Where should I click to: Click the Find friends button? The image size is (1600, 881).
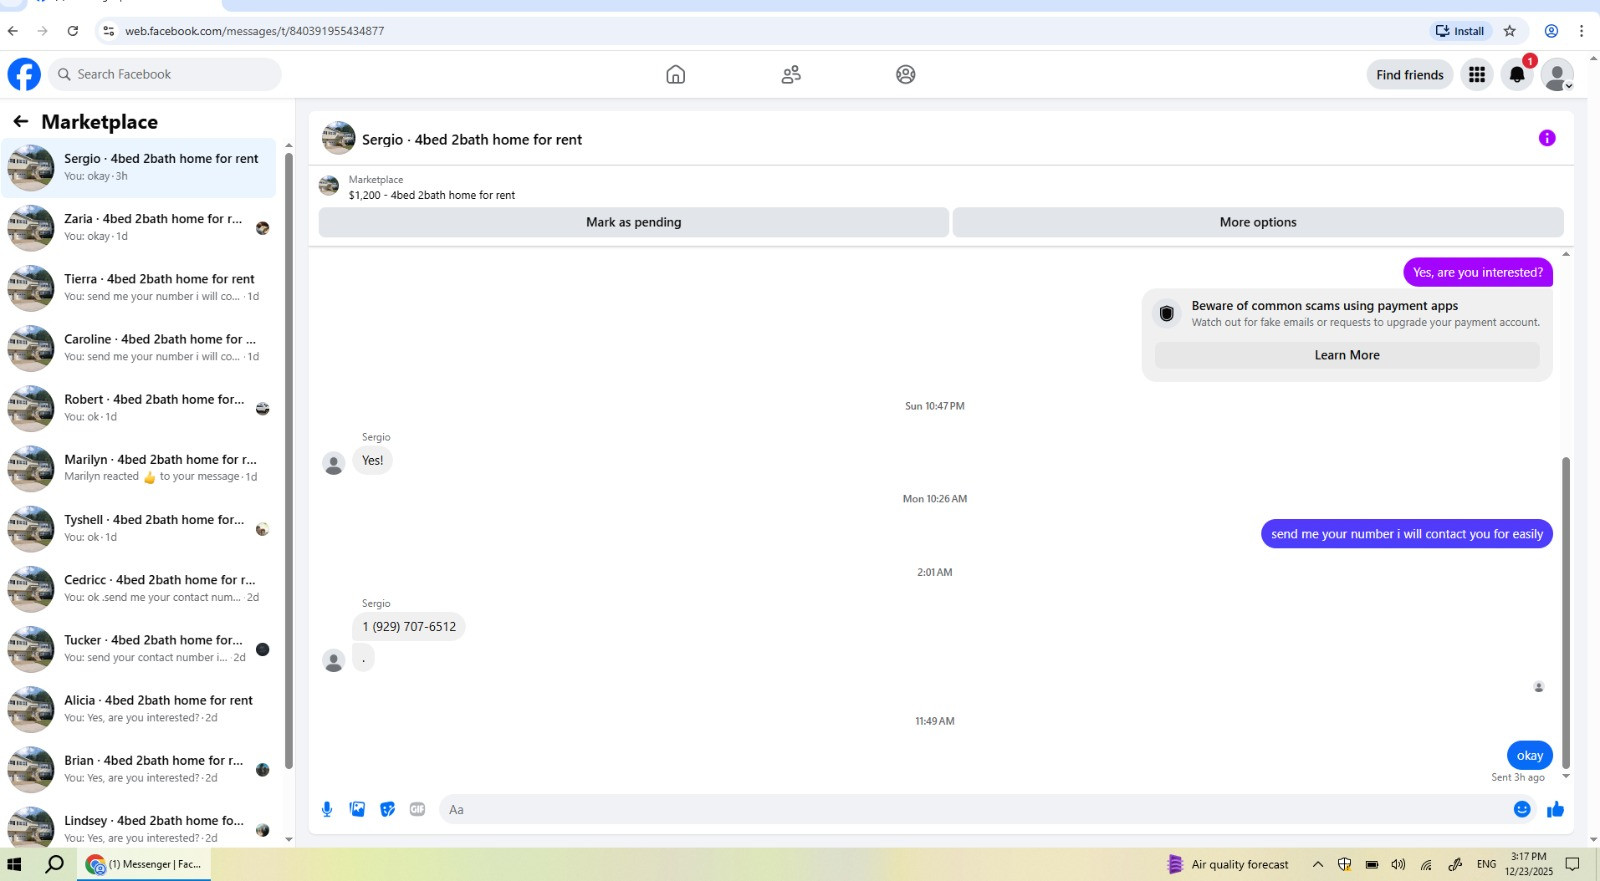pyautogui.click(x=1410, y=74)
